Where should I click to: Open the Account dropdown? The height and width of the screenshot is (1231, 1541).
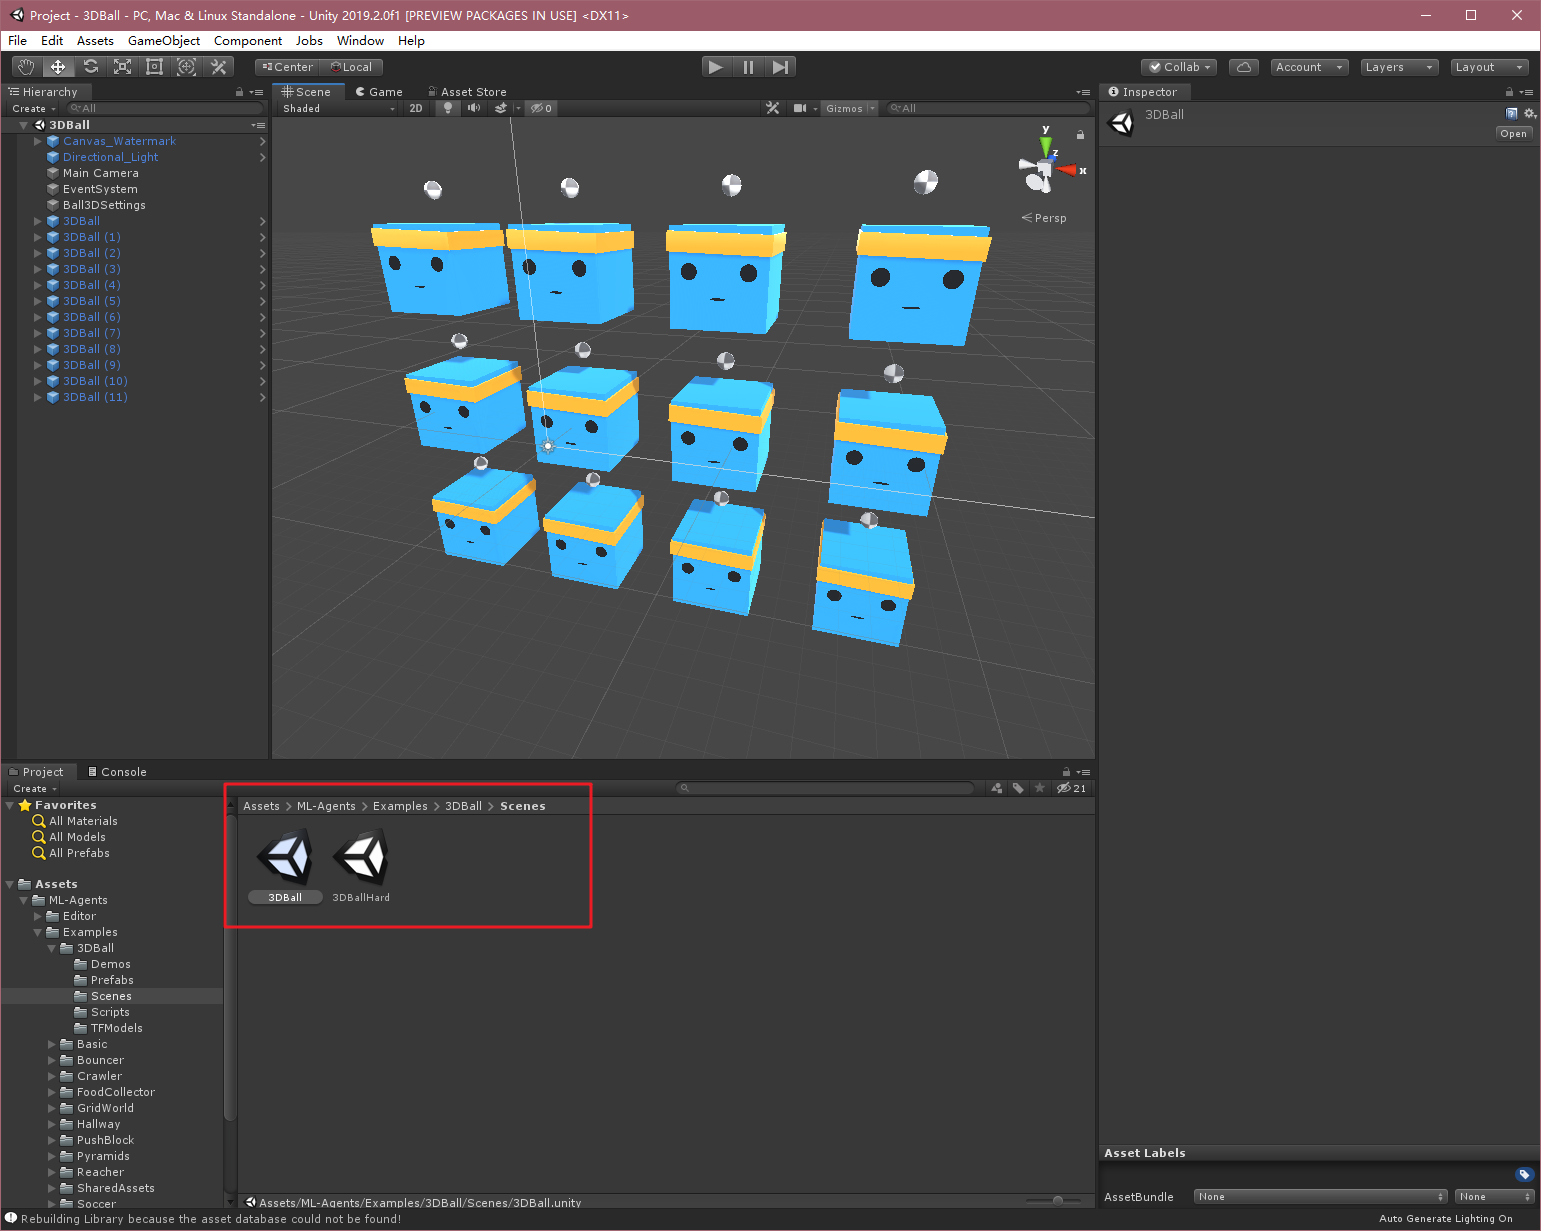point(1309,67)
